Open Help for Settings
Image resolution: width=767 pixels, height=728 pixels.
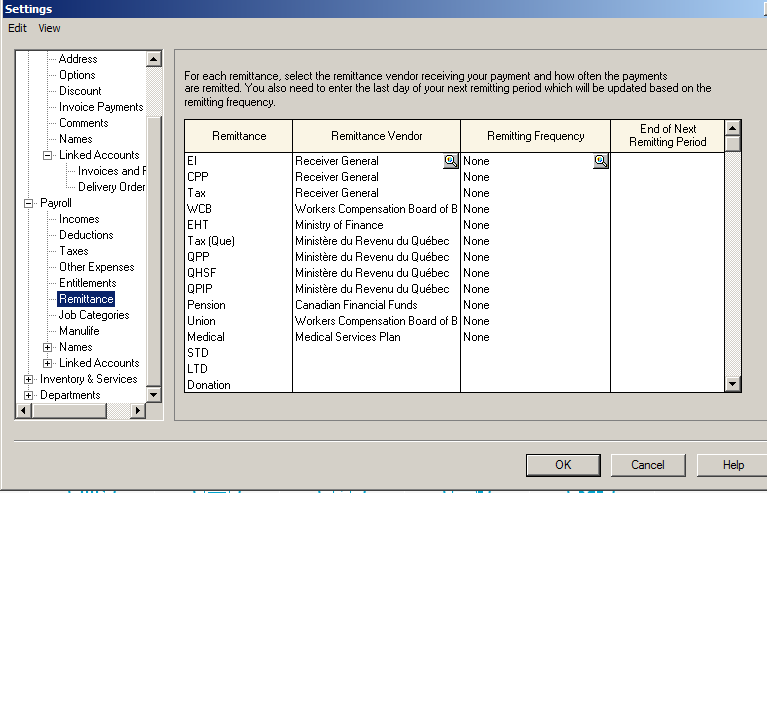click(732, 465)
